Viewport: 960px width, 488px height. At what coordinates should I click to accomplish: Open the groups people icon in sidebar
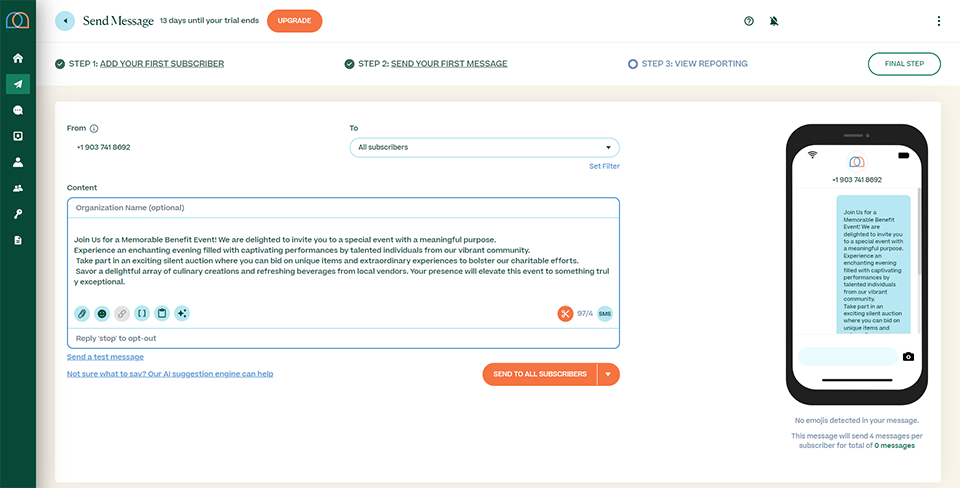[18, 188]
